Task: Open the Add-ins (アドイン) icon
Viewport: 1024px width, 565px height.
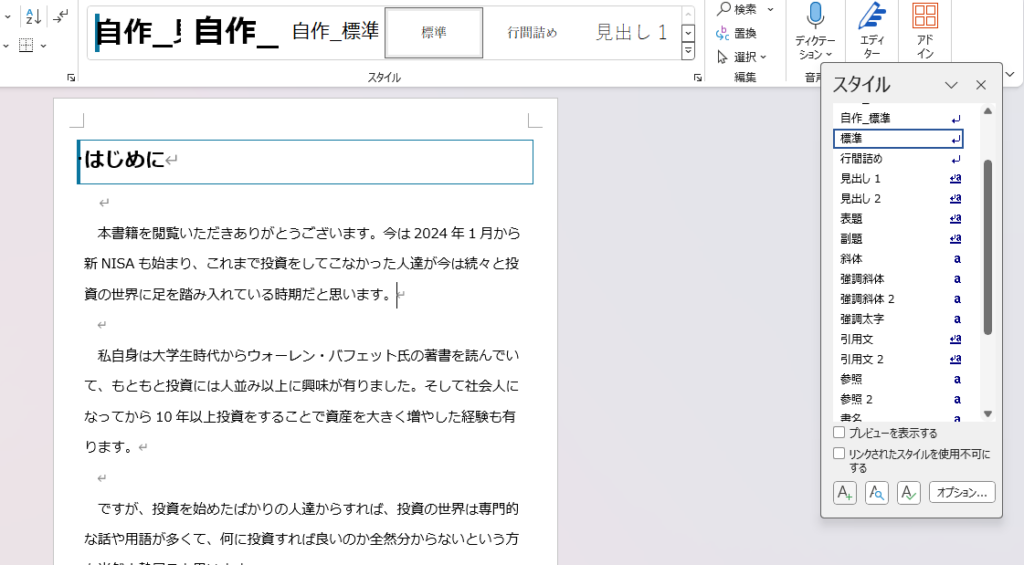Action: click(x=925, y=16)
